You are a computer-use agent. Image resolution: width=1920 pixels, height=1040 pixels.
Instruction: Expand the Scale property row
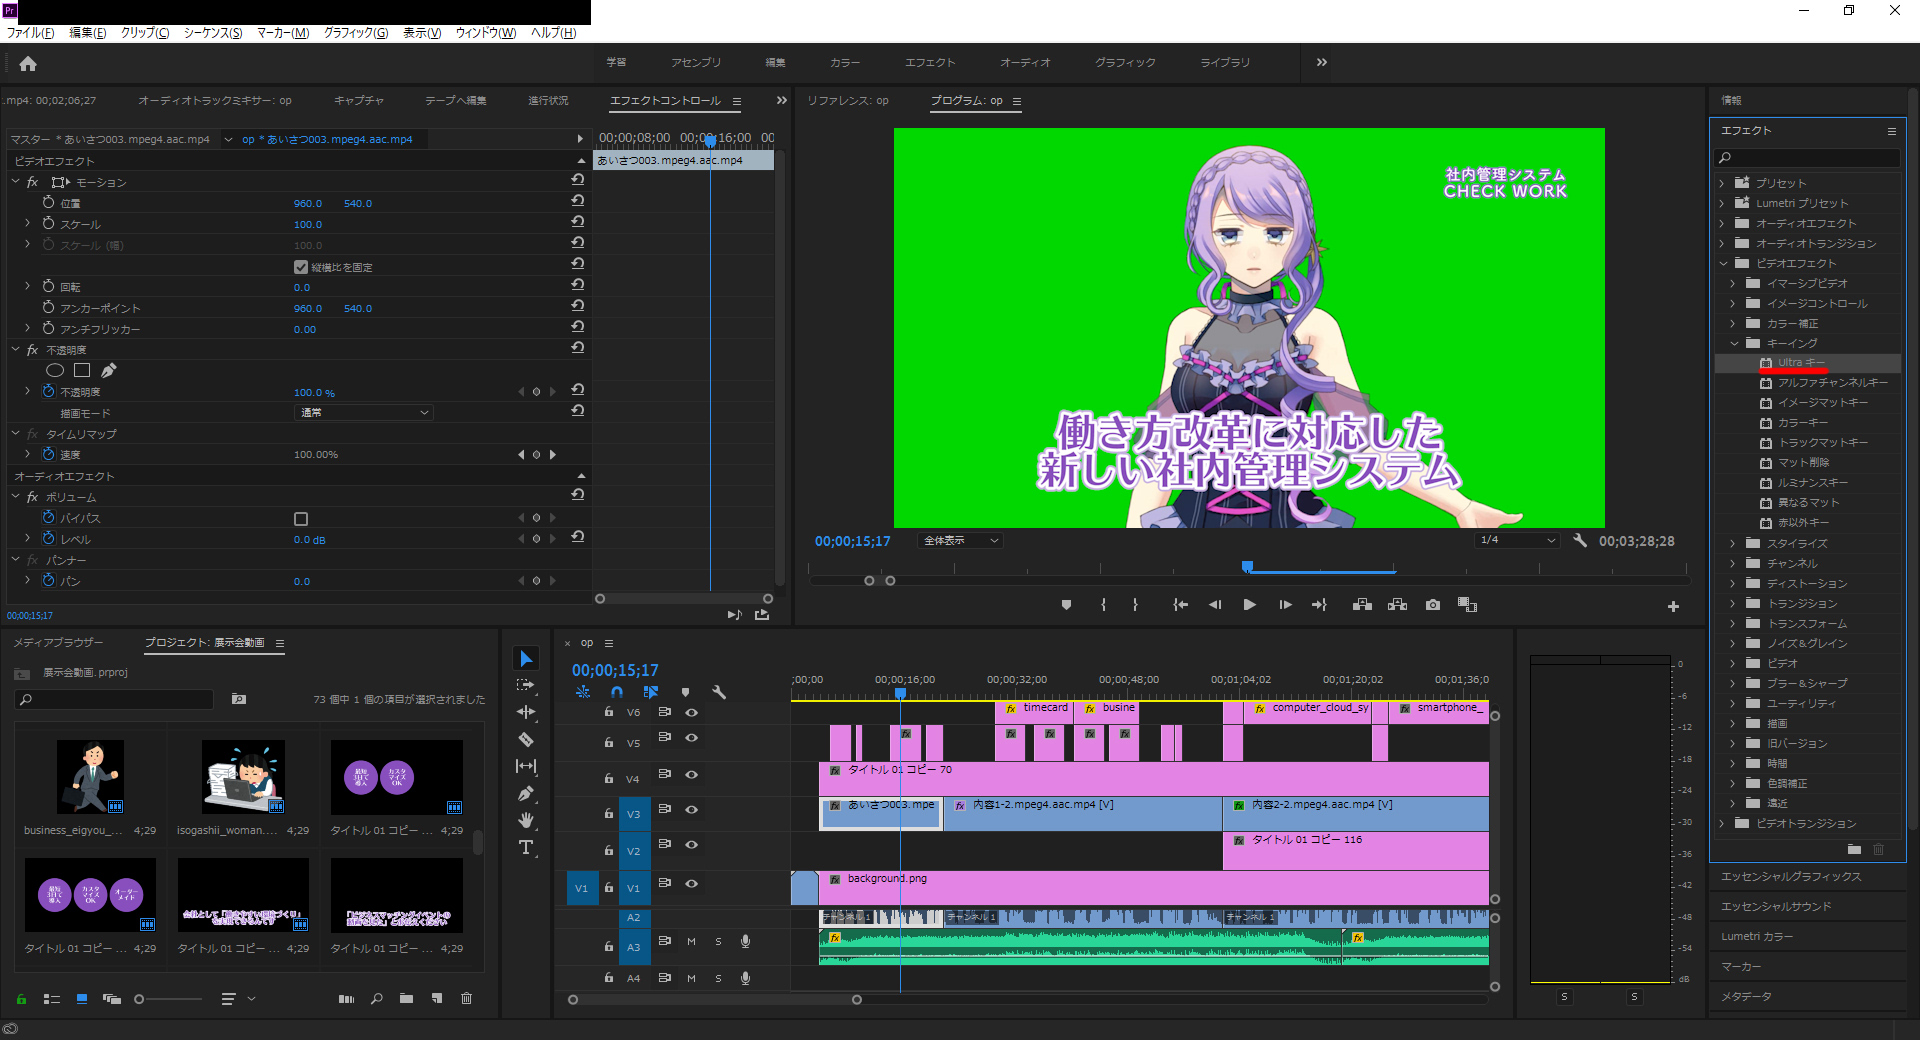[x=28, y=223]
